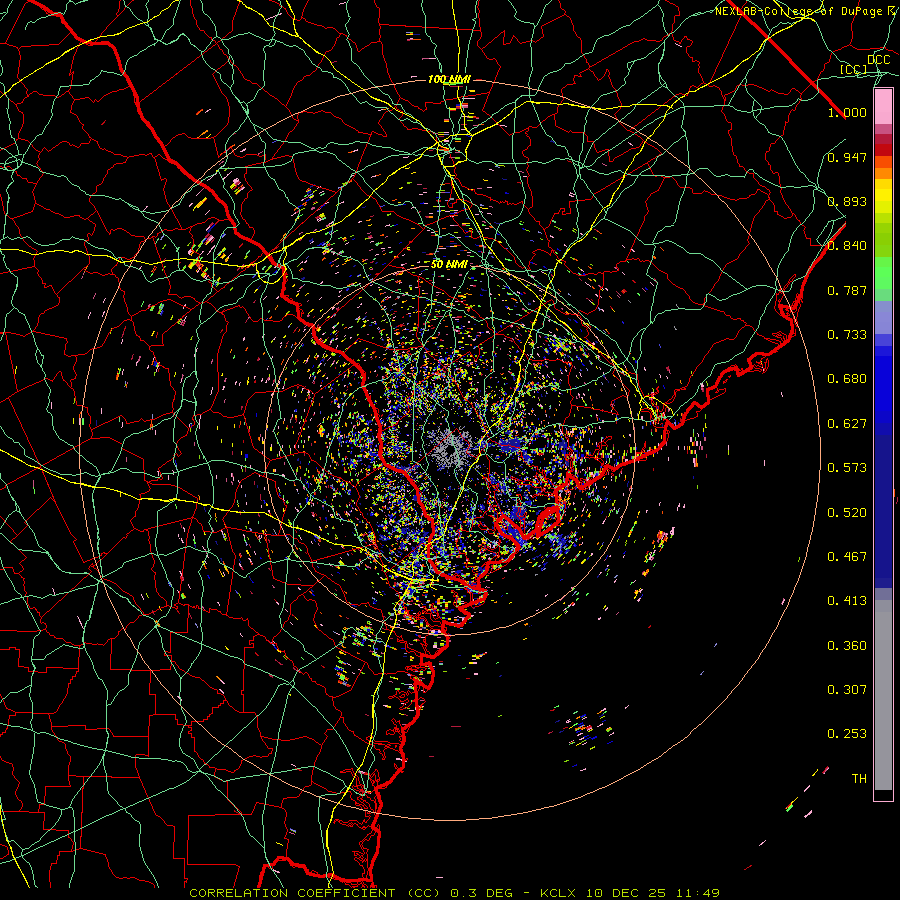Click the bright green color bar segment
The height and width of the screenshot is (900, 900).
pyautogui.click(x=883, y=273)
